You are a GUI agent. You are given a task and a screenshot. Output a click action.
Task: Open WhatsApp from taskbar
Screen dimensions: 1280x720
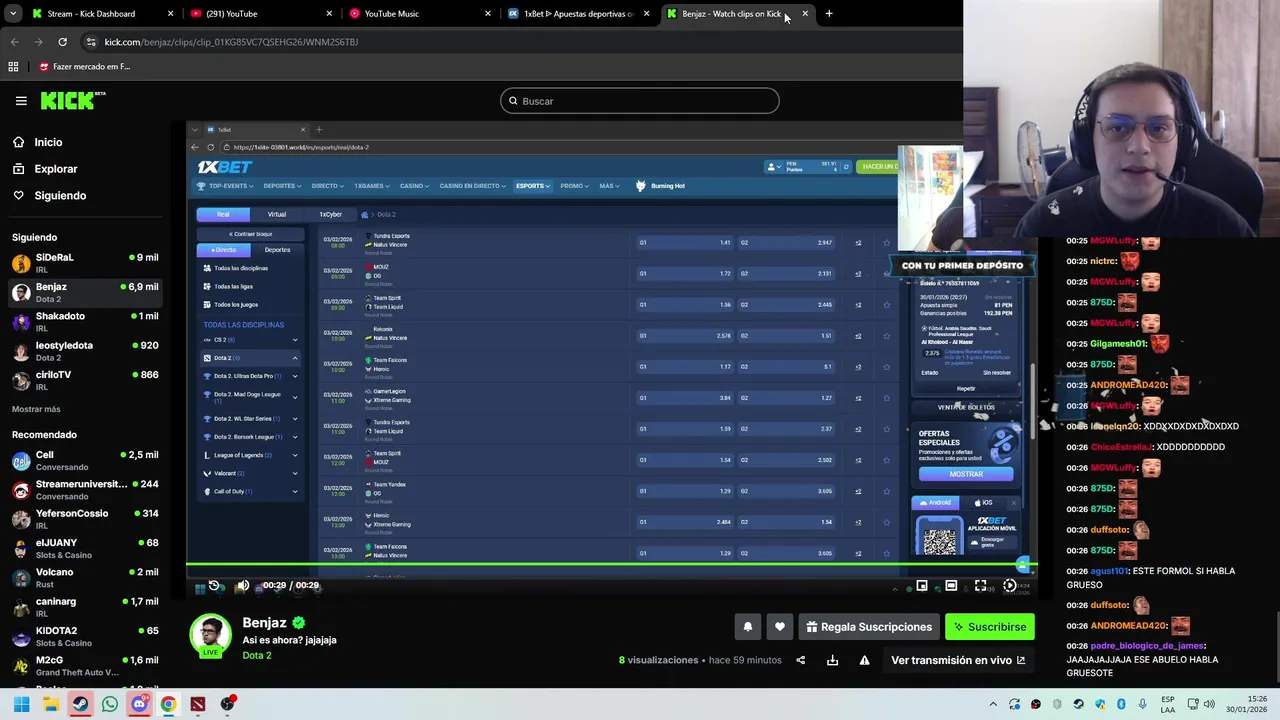[110, 704]
